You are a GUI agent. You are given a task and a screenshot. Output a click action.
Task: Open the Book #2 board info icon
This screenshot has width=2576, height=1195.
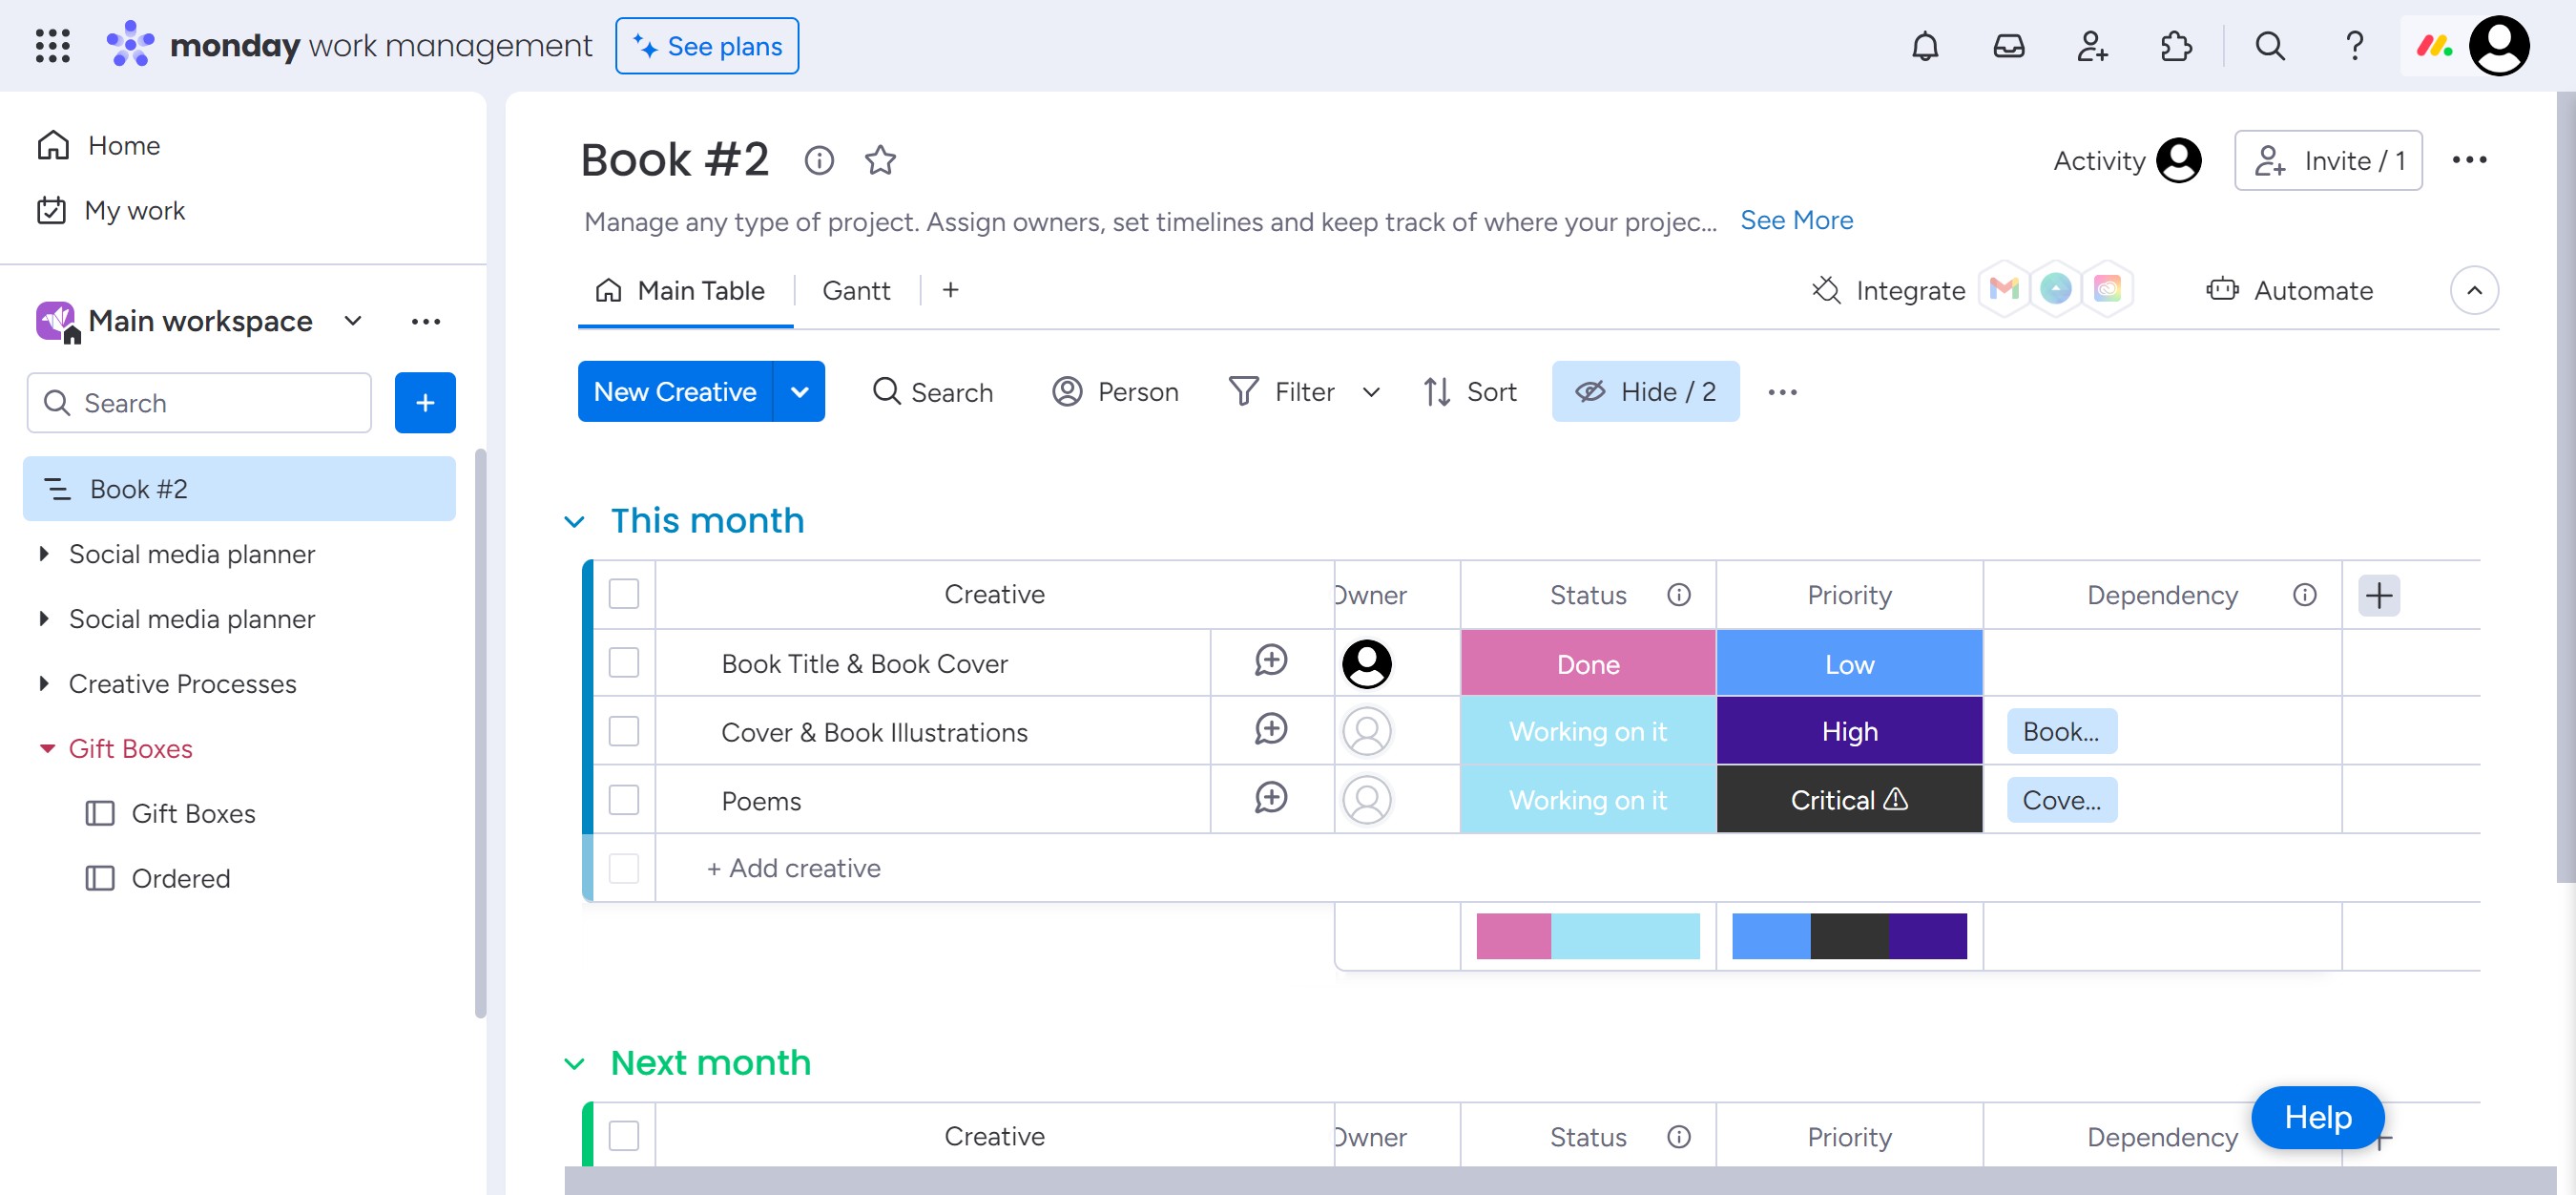coord(819,160)
